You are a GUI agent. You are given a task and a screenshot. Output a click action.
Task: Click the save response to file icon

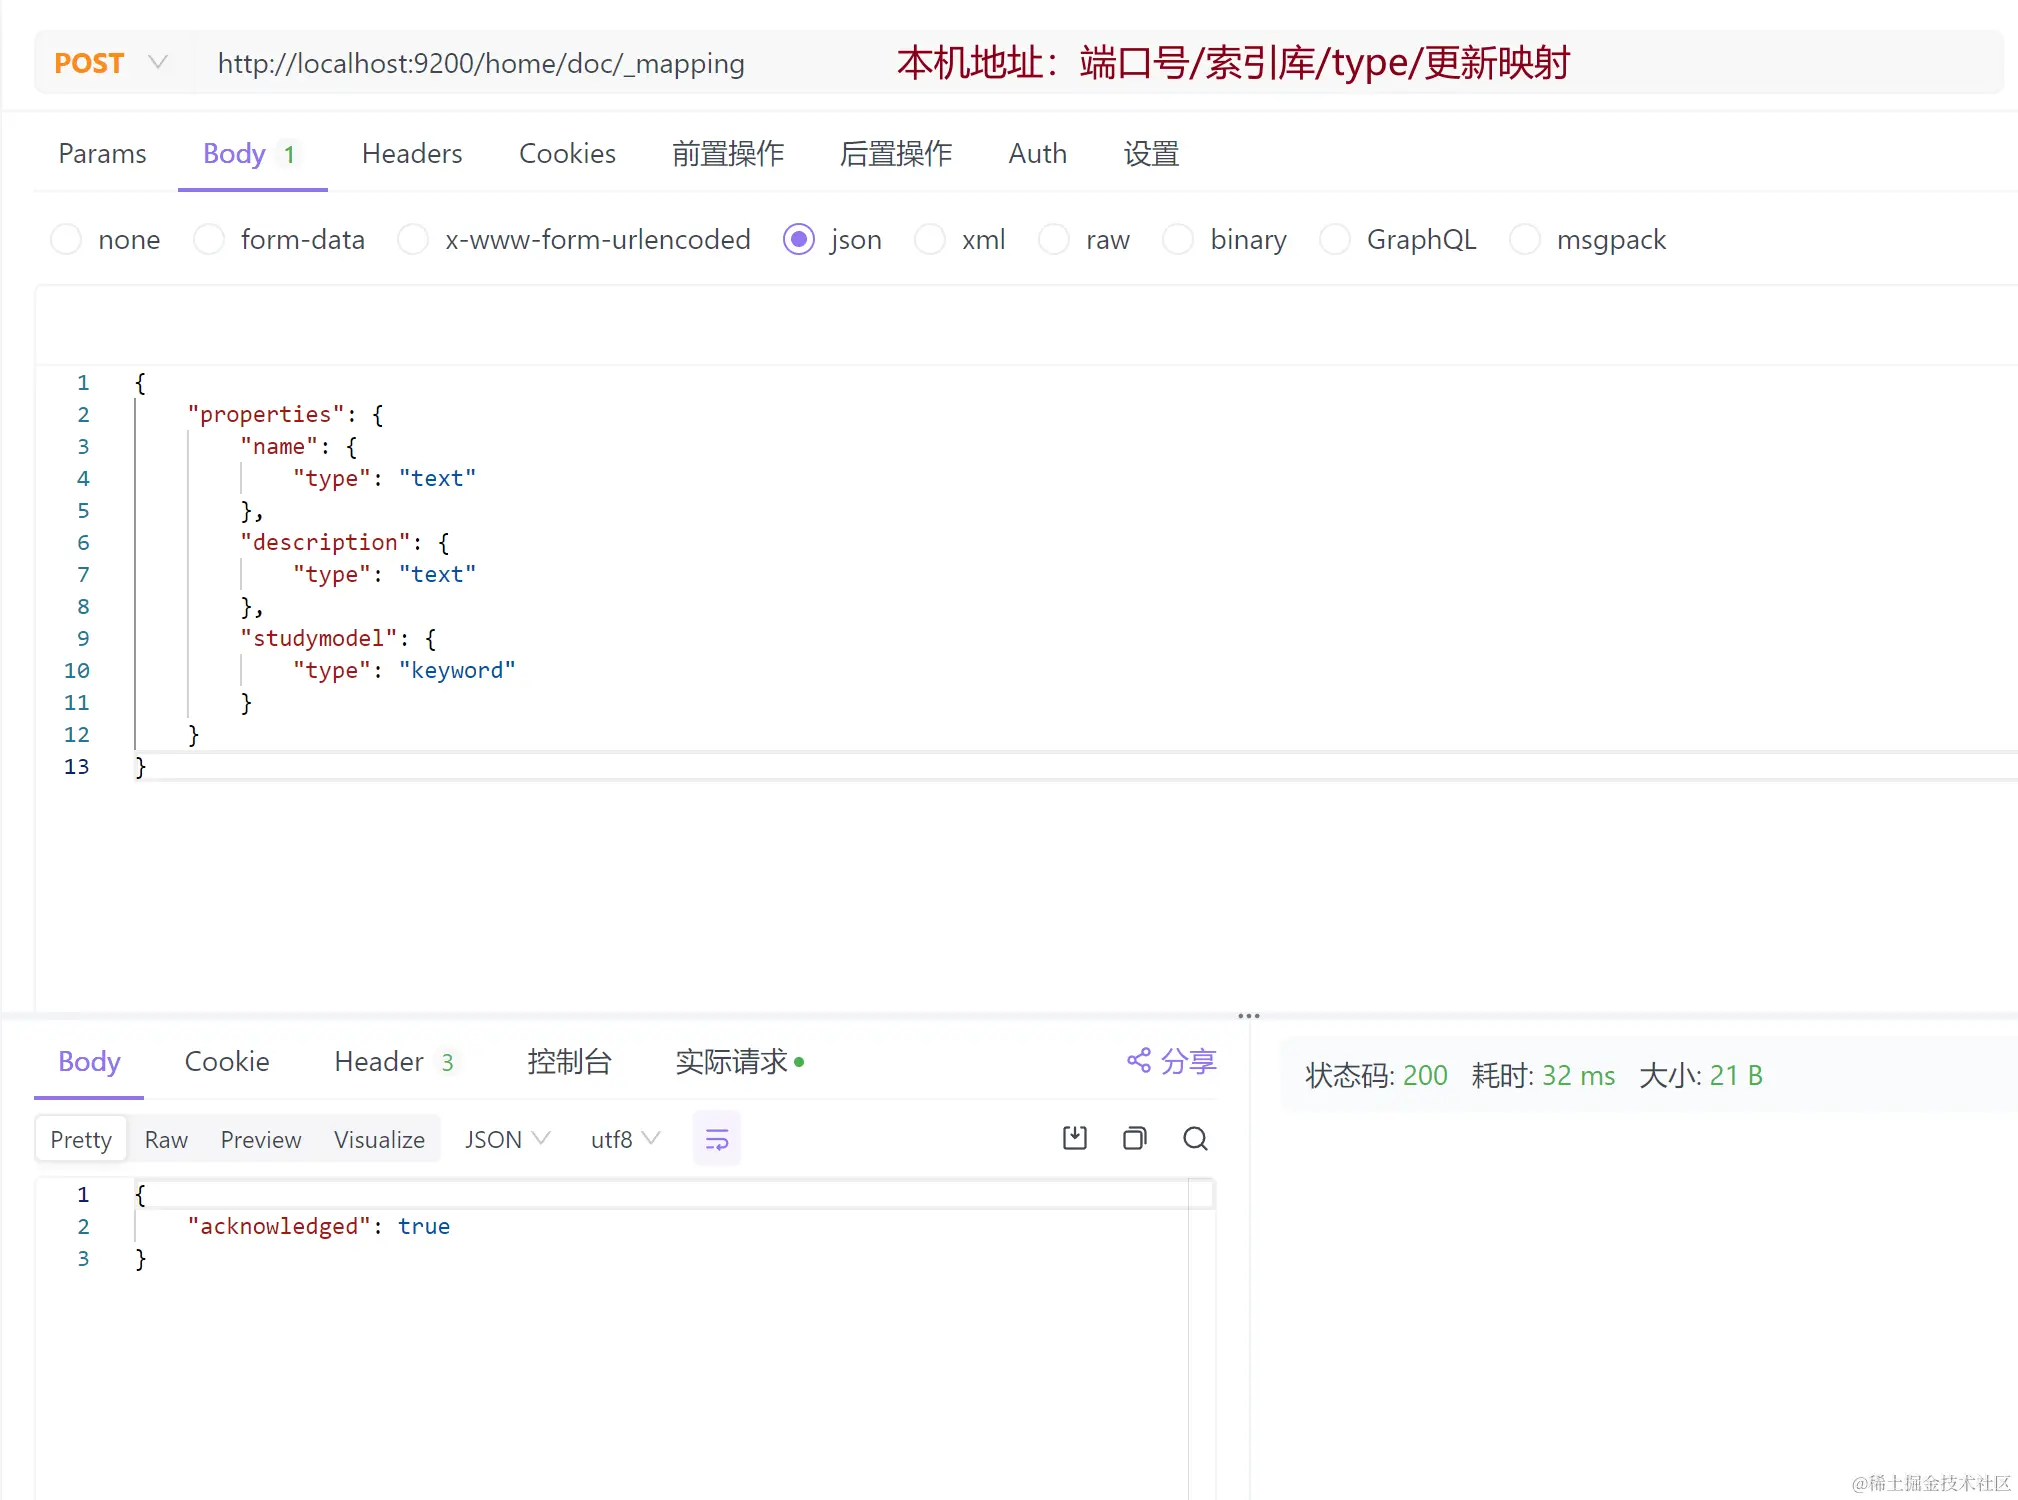click(1075, 1138)
